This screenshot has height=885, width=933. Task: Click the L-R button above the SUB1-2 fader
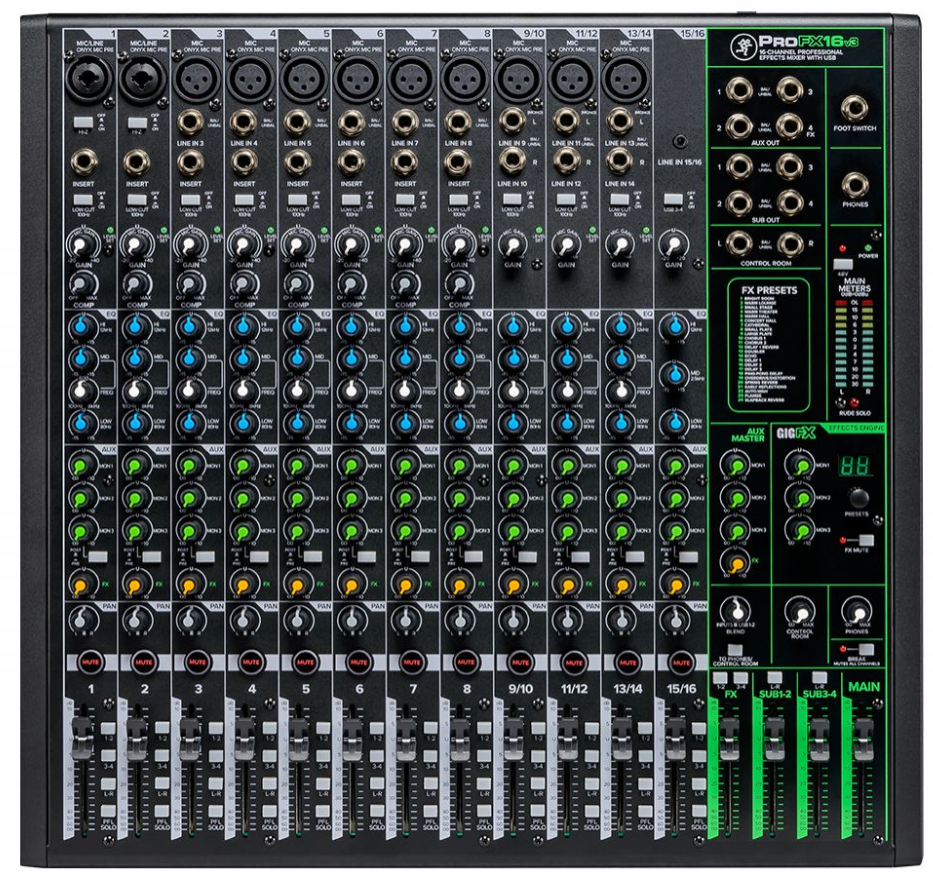point(774,677)
